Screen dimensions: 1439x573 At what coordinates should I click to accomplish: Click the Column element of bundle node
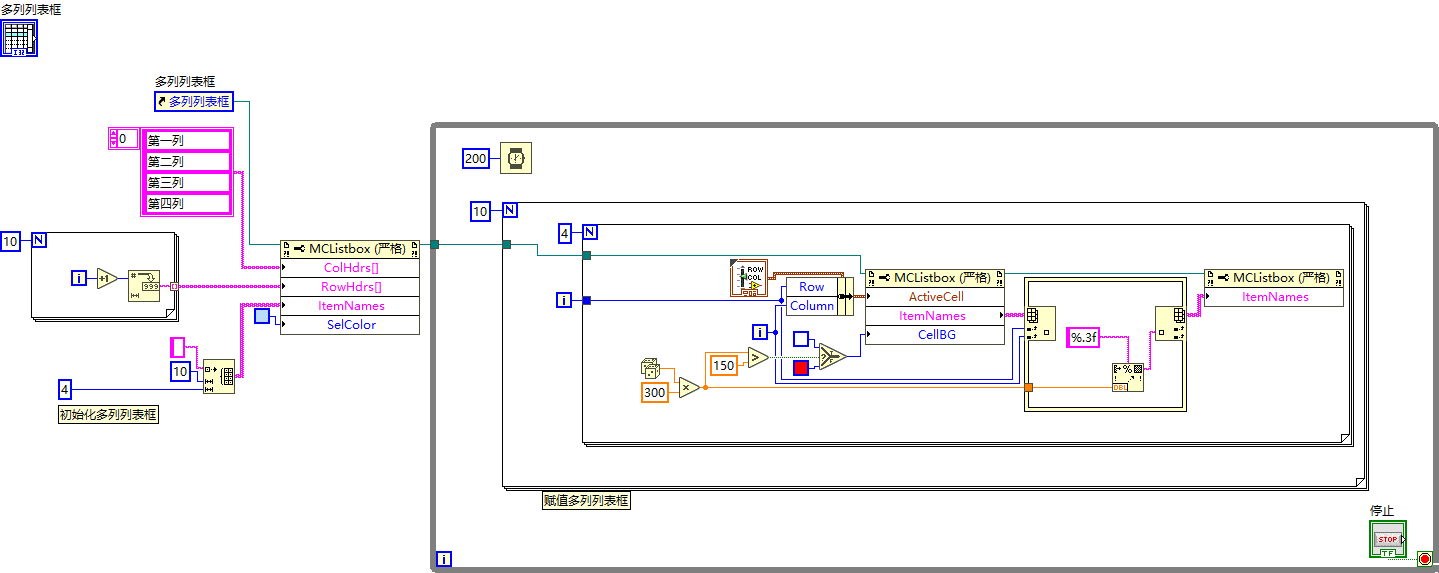(812, 306)
